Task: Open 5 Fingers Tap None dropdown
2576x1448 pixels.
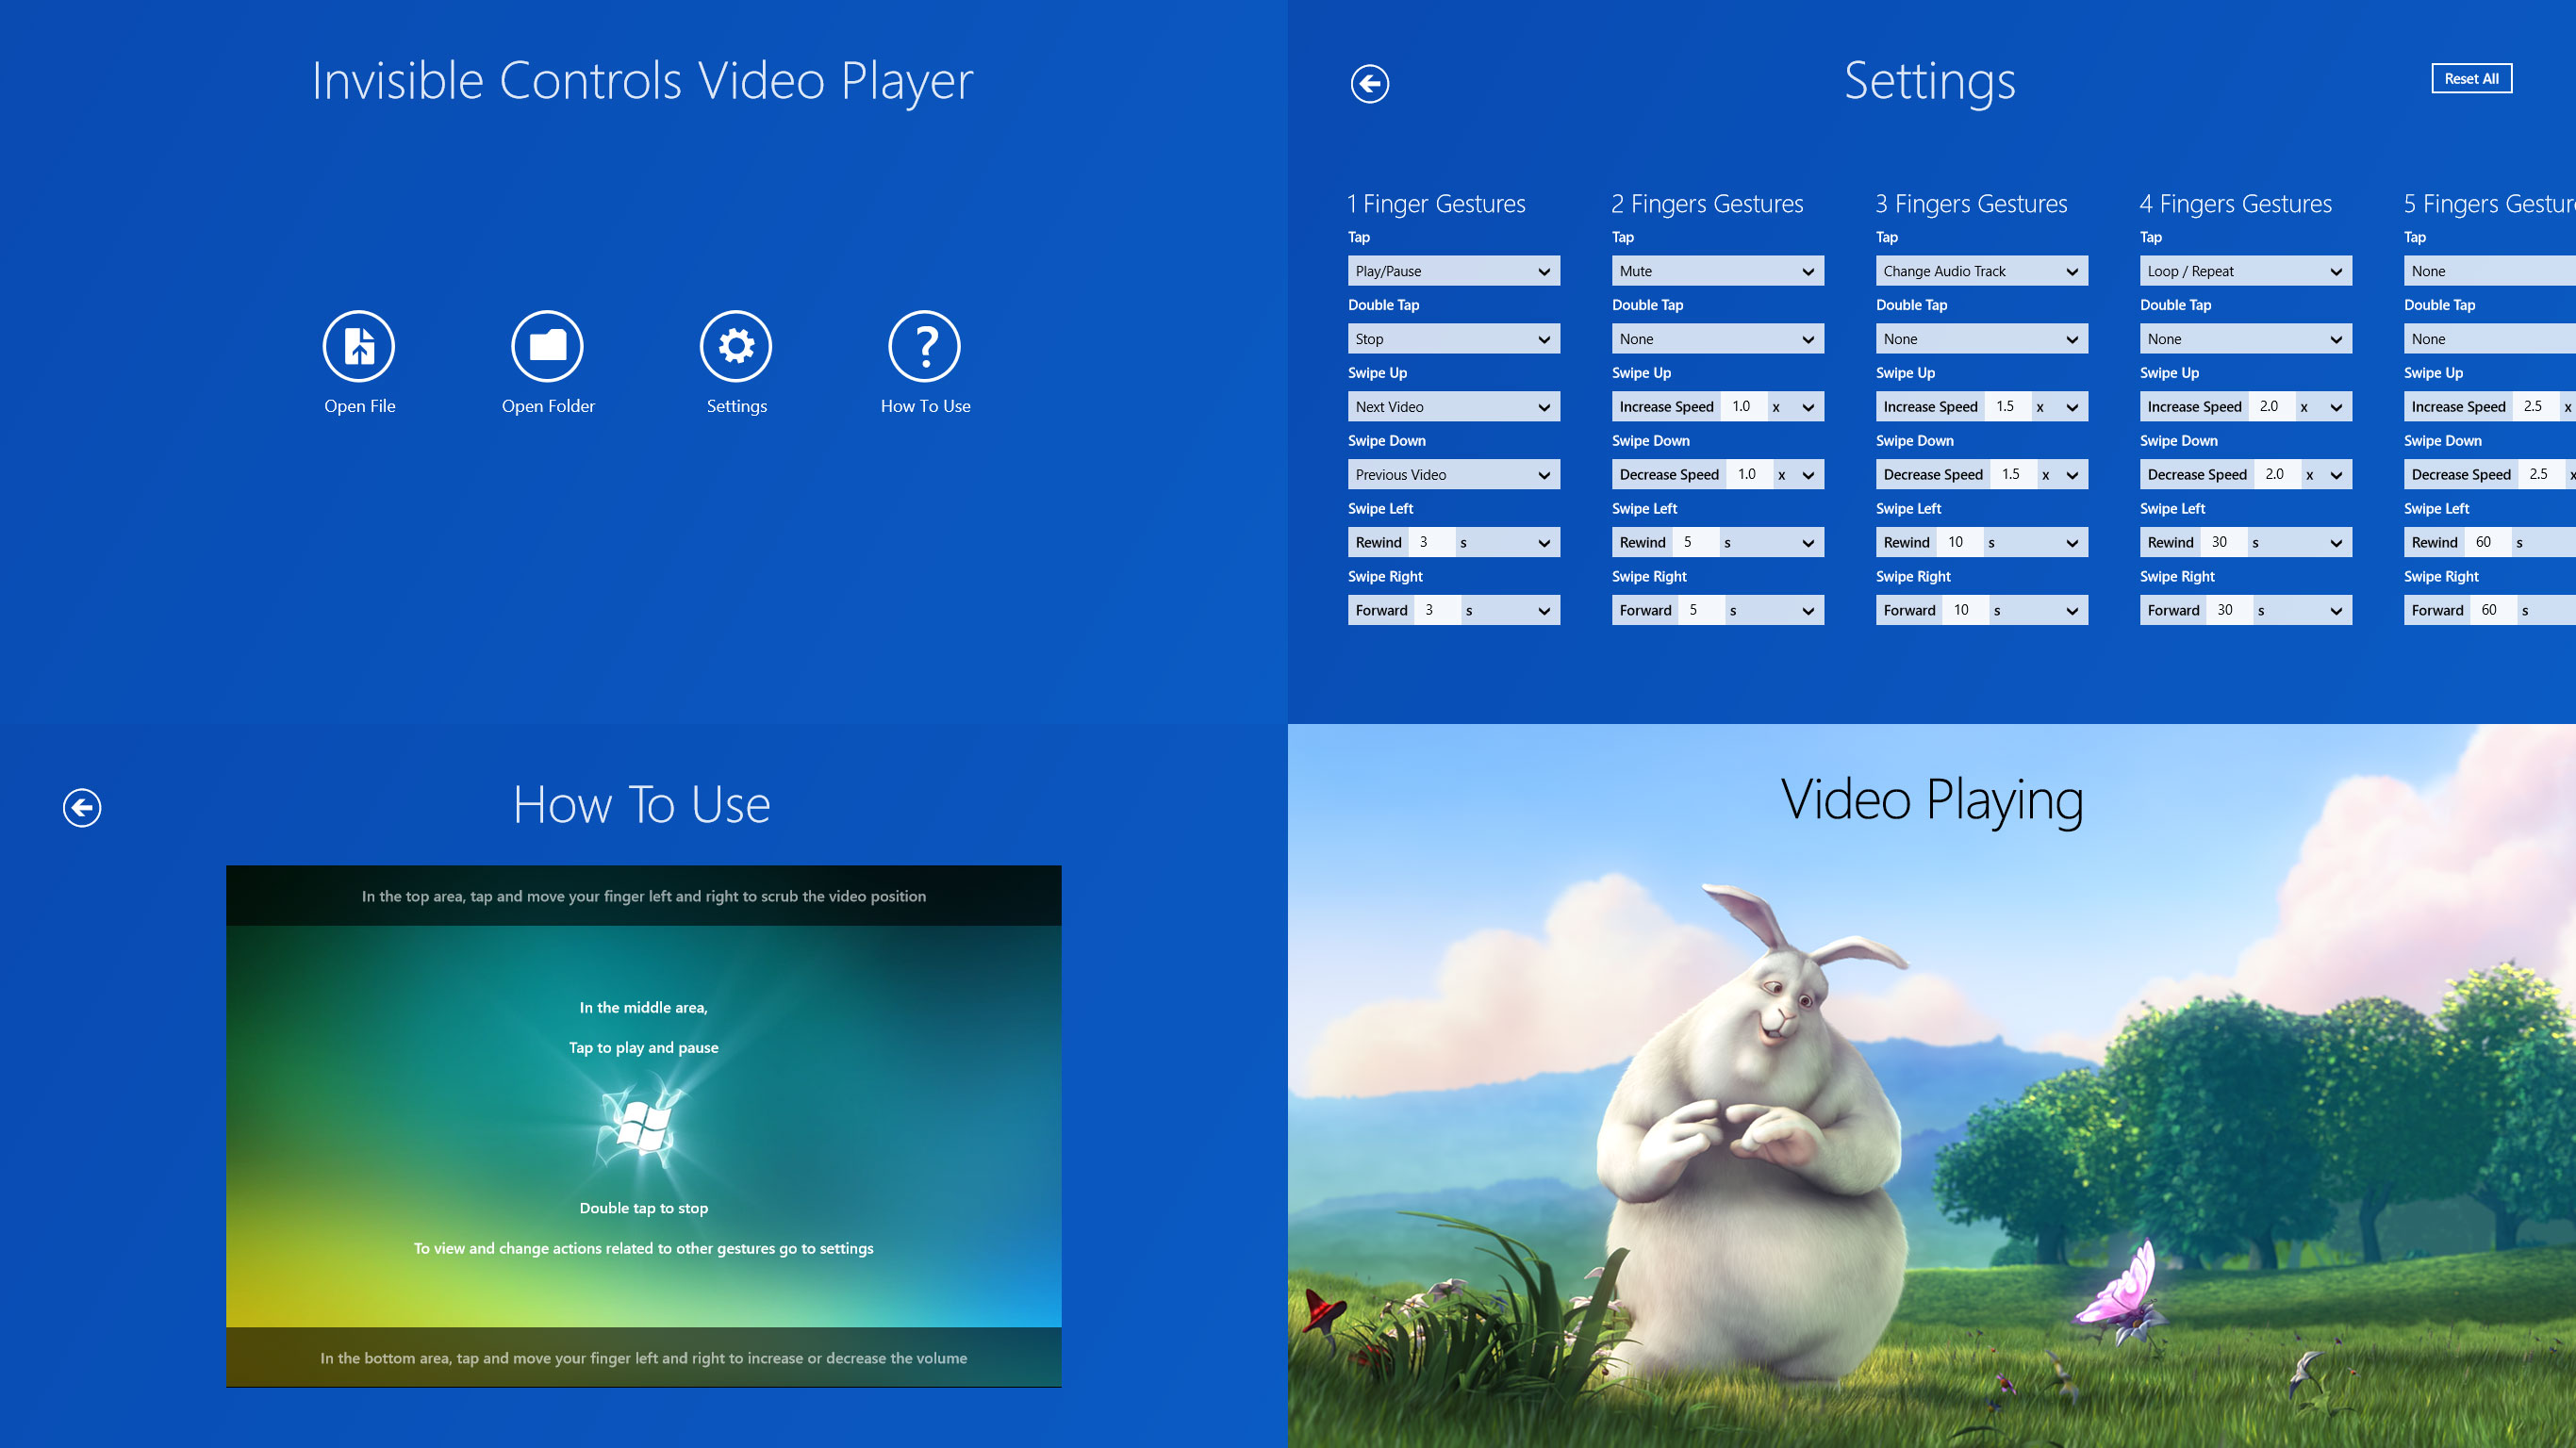Action: 2490,271
